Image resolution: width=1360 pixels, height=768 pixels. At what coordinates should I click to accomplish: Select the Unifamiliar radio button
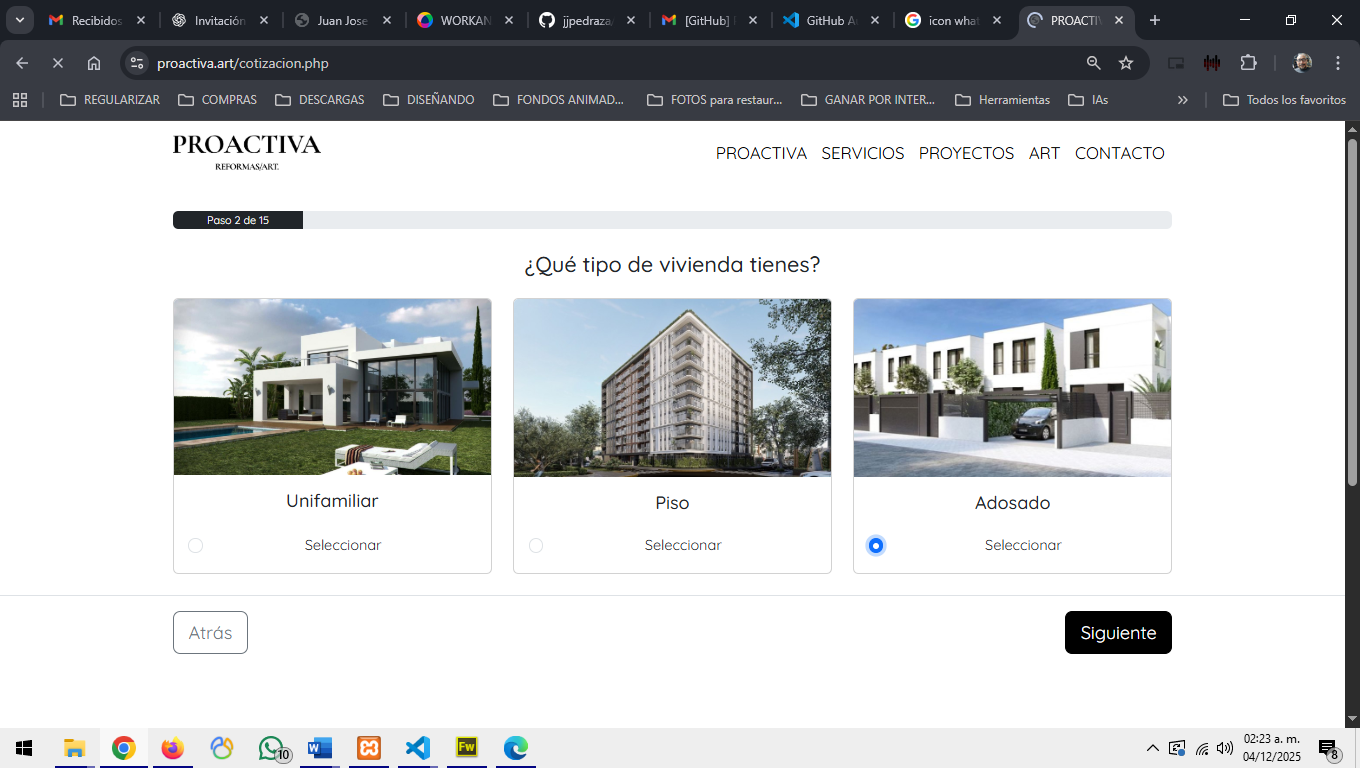(x=196, y=545)
